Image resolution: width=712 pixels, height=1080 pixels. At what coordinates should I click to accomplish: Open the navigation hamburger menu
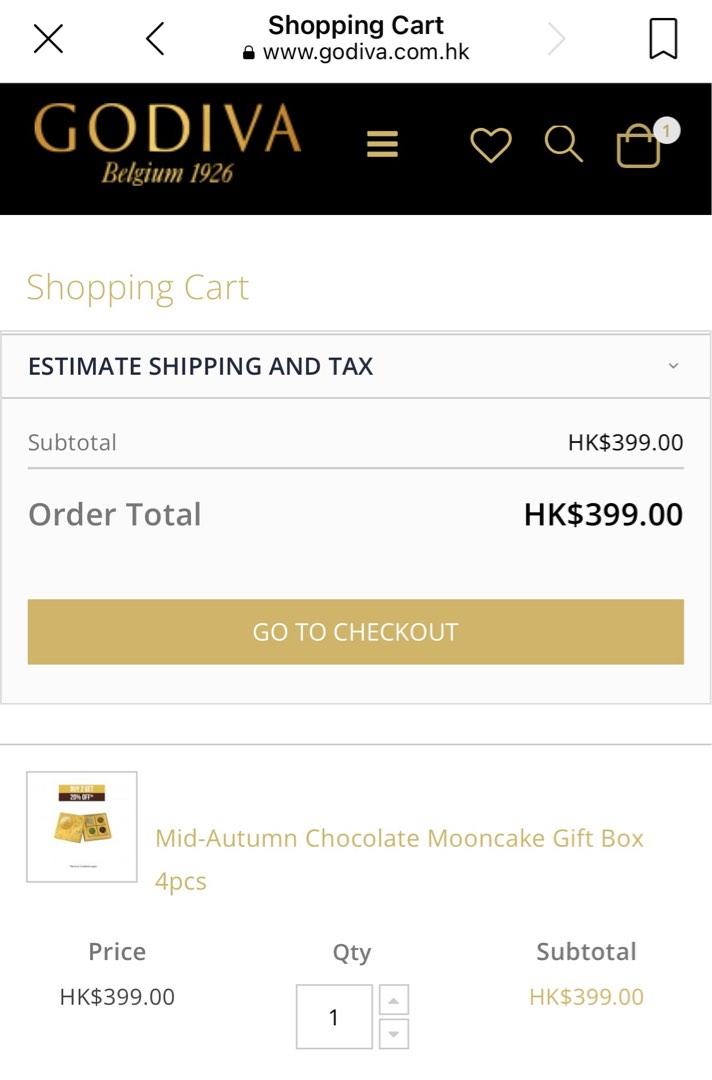[383, 144]
